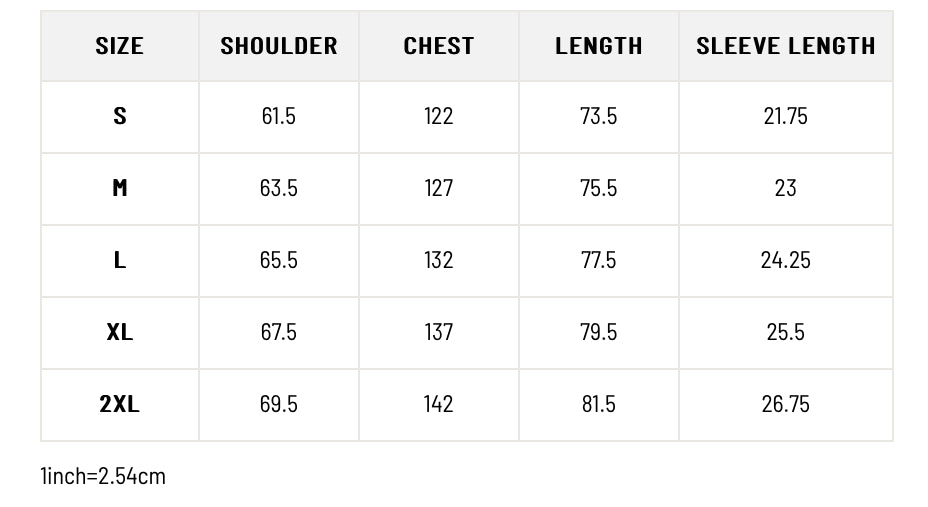The image size is (928, 507).
Task: Click the 1inch=2.54cm note text
Action: coord(103,476)
